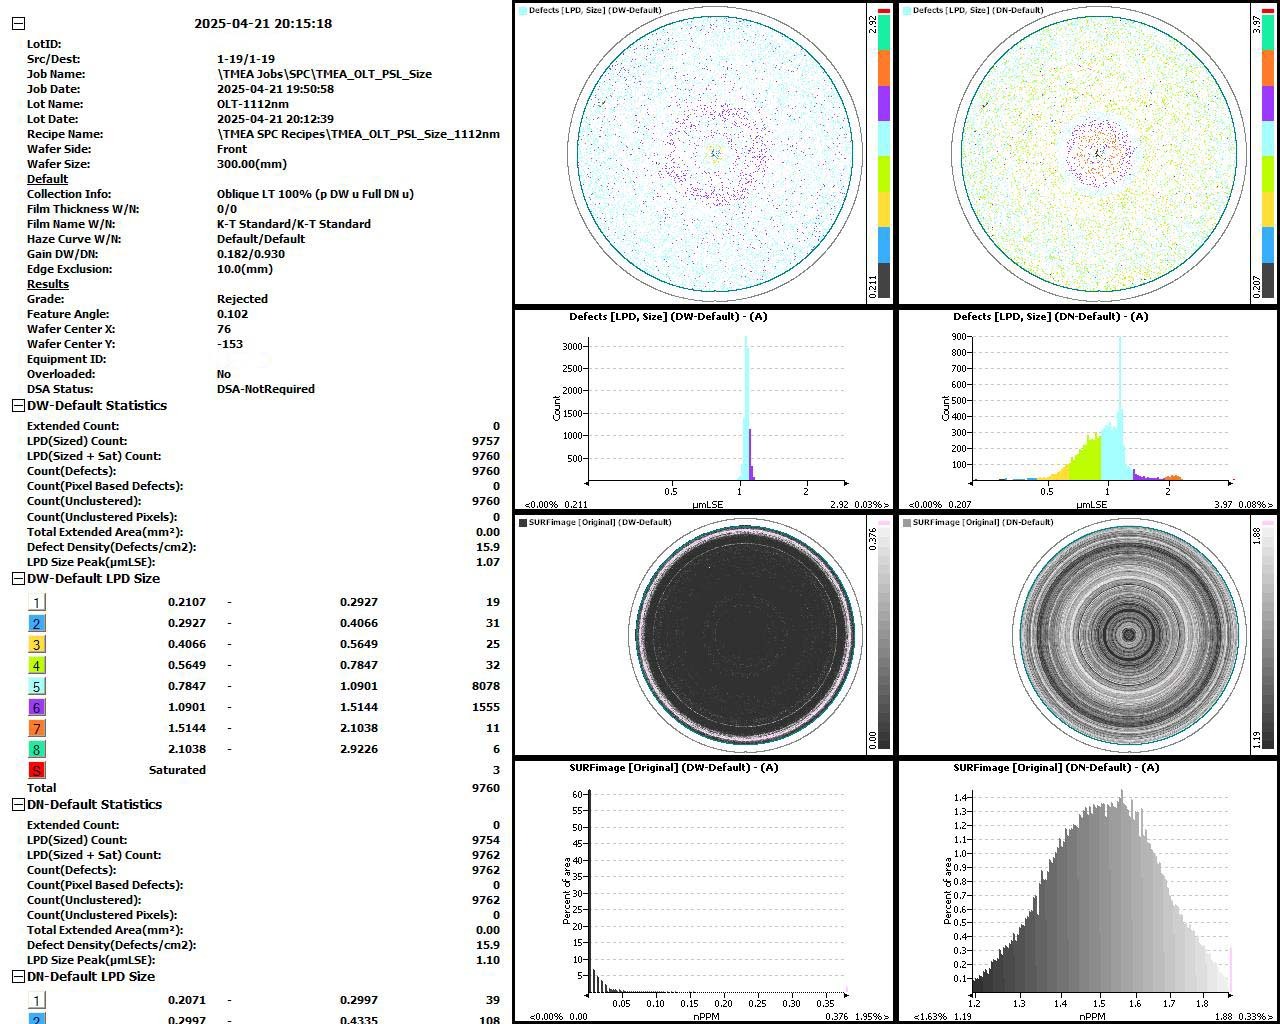Select size bin 5 icon under DW-Default LPD Size
Viewport: 1280px width, 1024px height.
(x=38, y=686)
